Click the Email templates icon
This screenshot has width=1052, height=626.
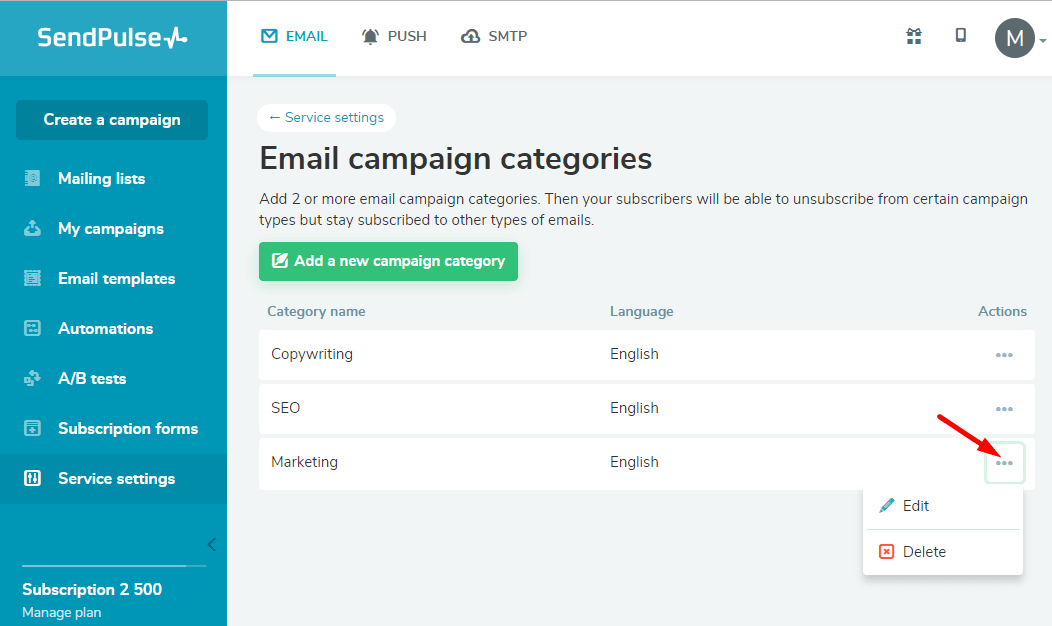pos(32,278)
